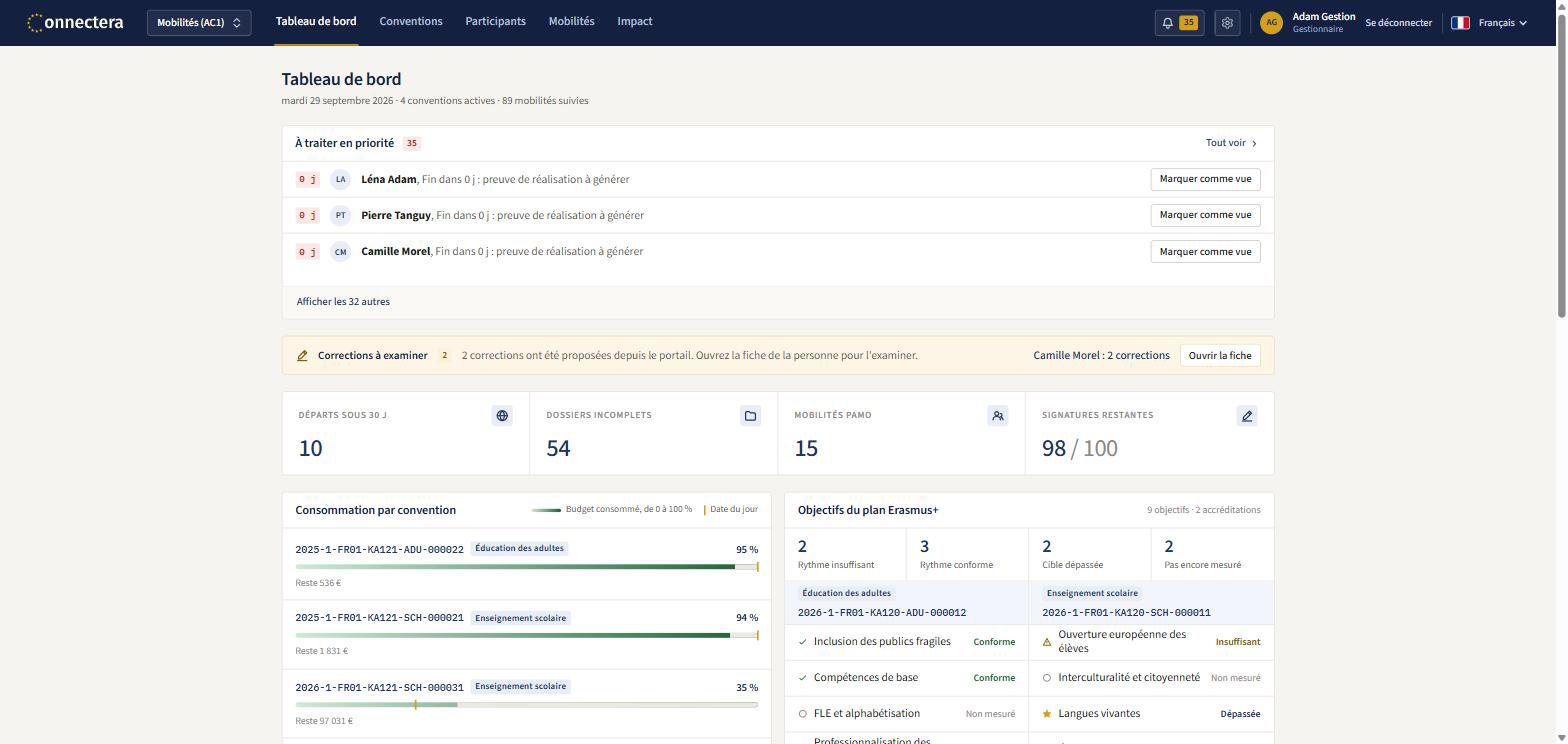Viewport: 1568px width, 744px height.
Task: Click the Interculturalité et citoyenneté objective
Action: click(x=1151, y=678)
